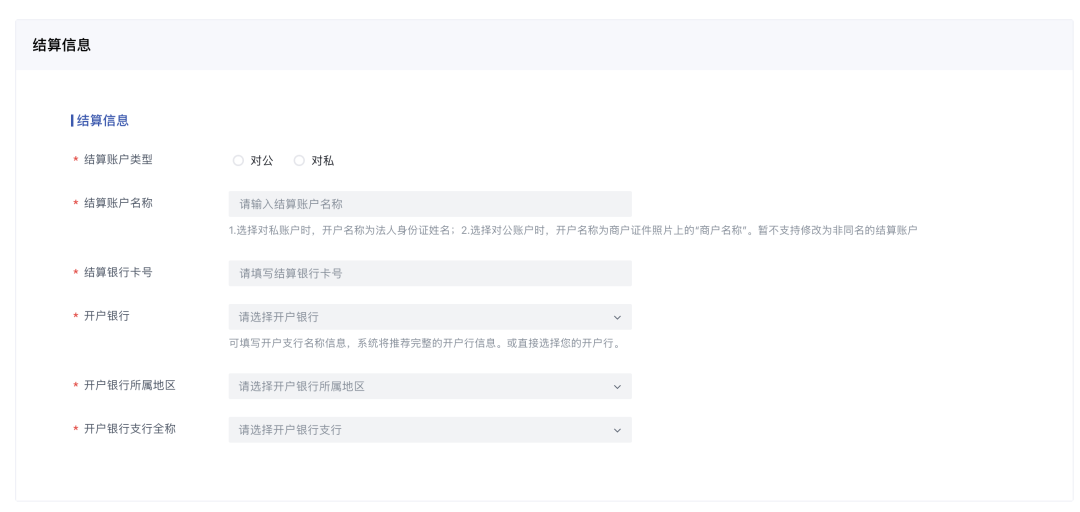Screen dimensions: 1080x512
Task: Click the 开户银行 field label
Action: (107, 316)
